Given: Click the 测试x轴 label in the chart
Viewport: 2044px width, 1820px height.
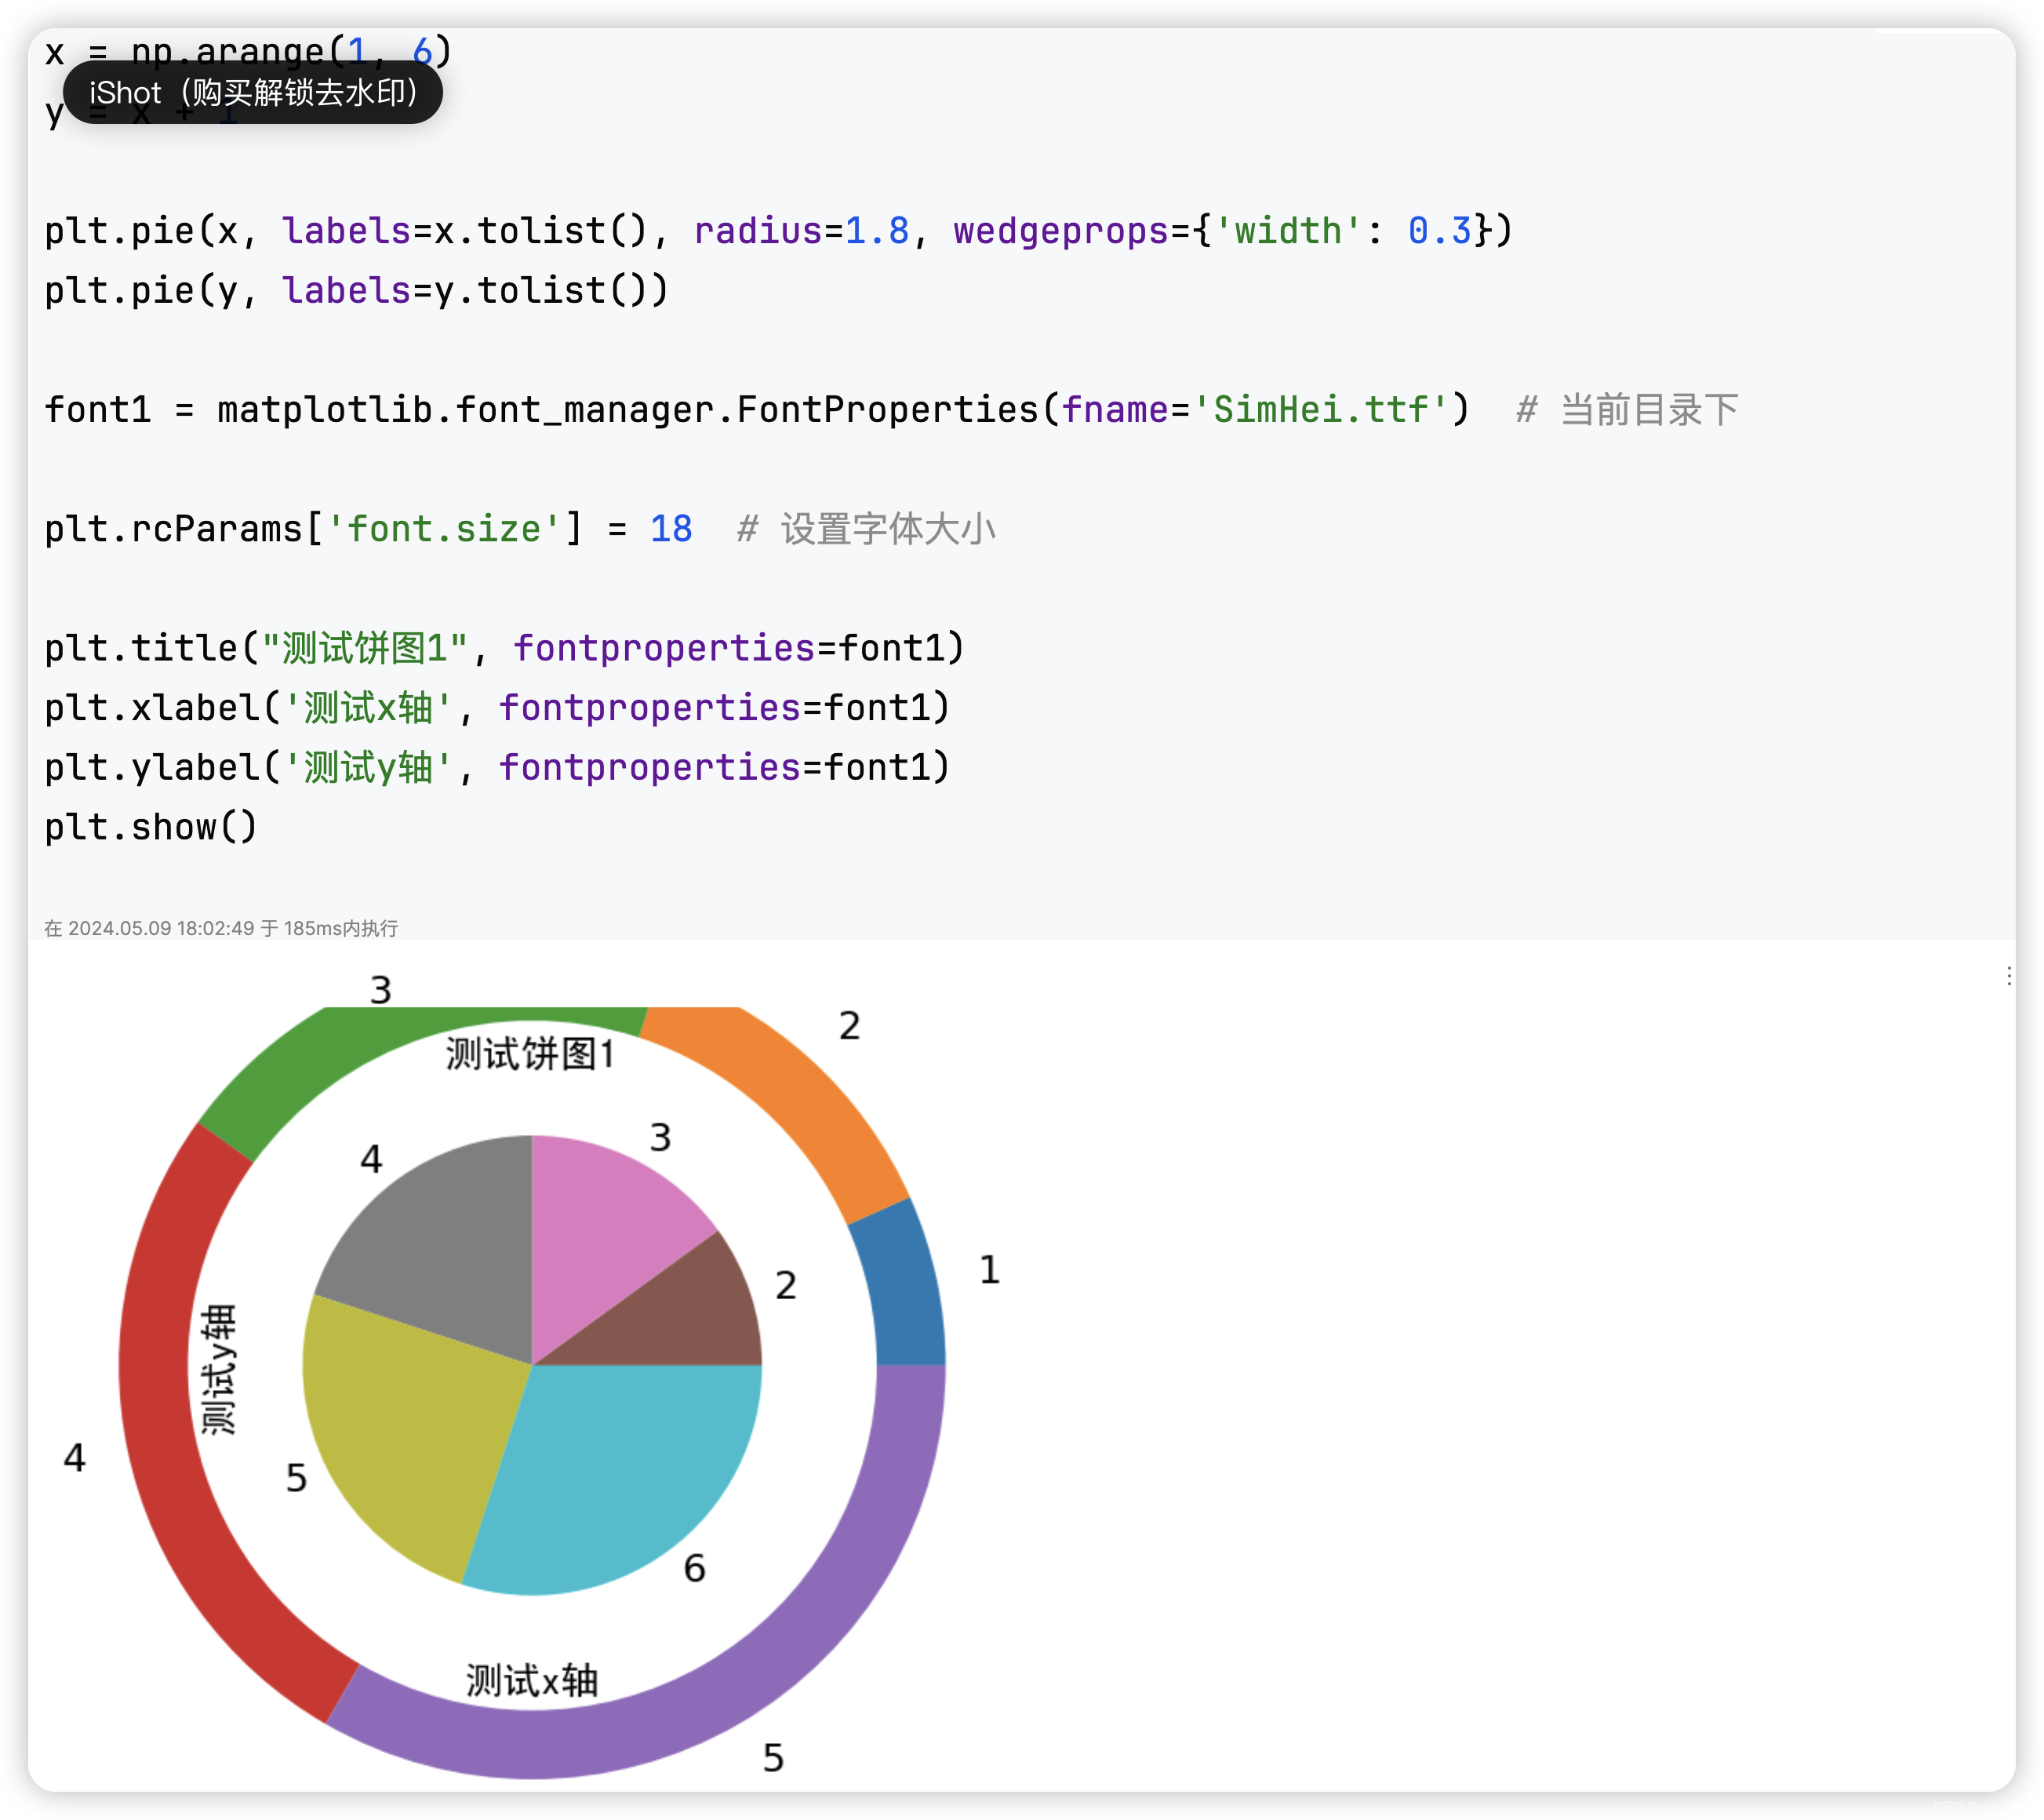Looking at the screenshot, I should [531, 1680].
